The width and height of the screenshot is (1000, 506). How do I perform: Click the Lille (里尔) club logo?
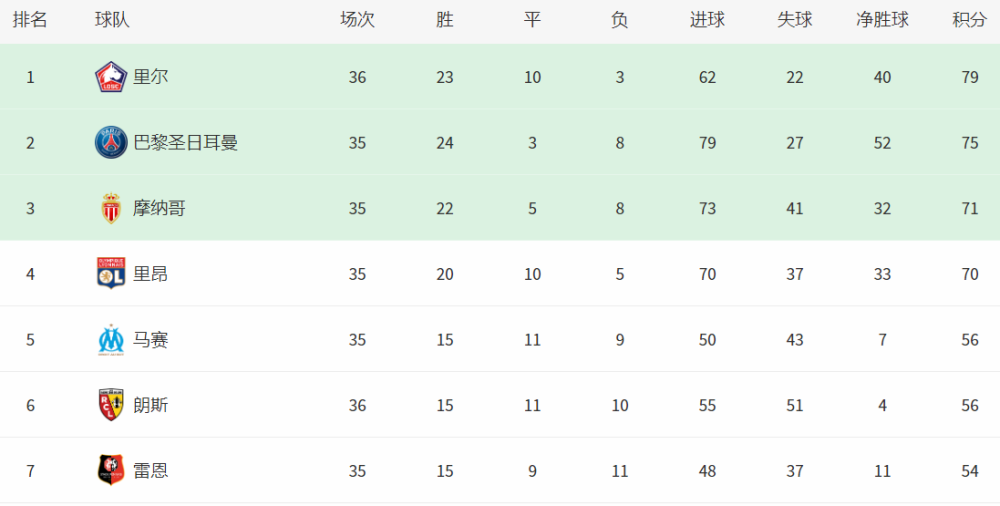click(x=111, y=77)
